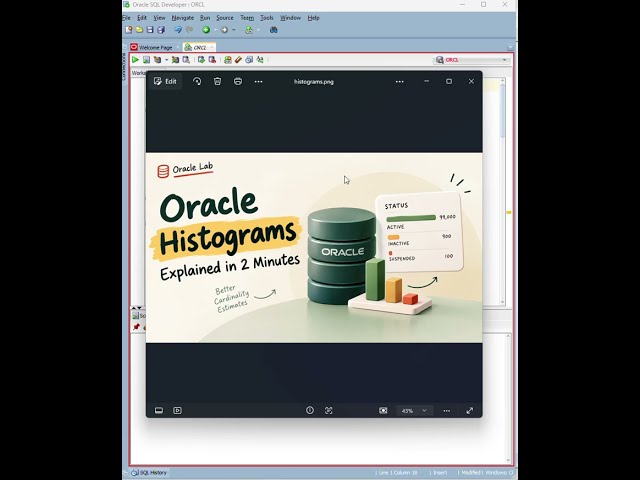Click the green Back navigation button
640x480 pixels.
click(x=206, y=30)
